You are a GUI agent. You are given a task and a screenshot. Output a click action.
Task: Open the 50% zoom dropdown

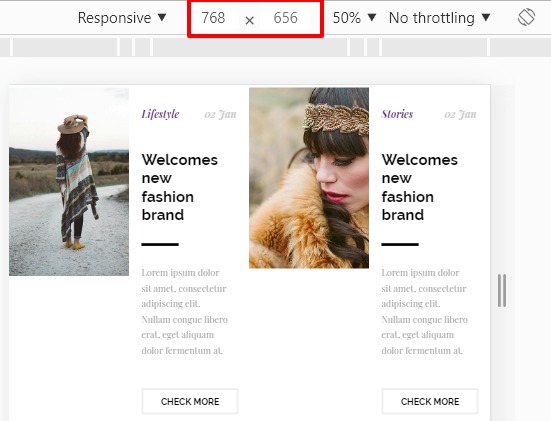click(354, 18)
